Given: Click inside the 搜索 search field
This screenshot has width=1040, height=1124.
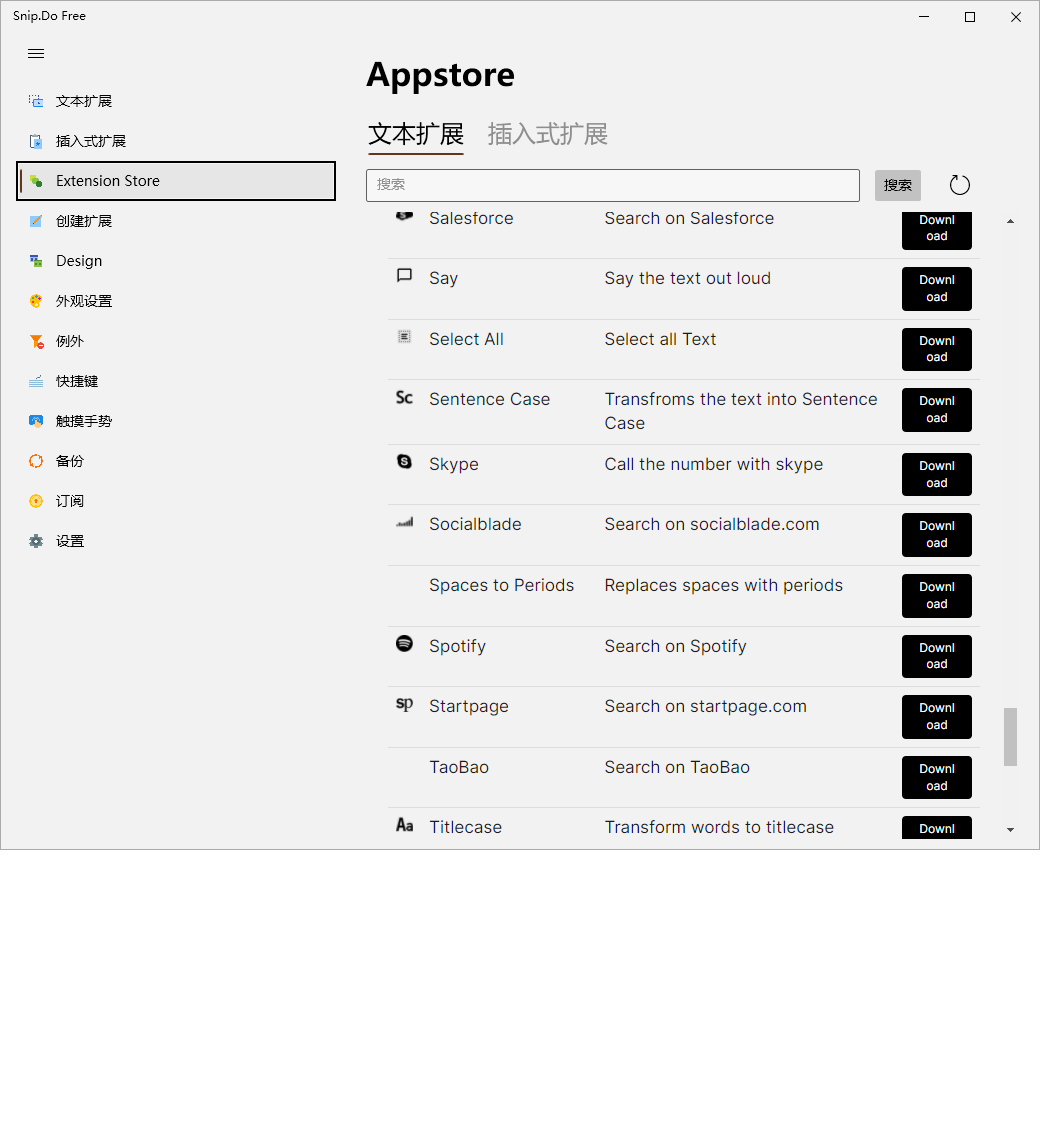Looking at the screenshot, I should pos(613,185).
